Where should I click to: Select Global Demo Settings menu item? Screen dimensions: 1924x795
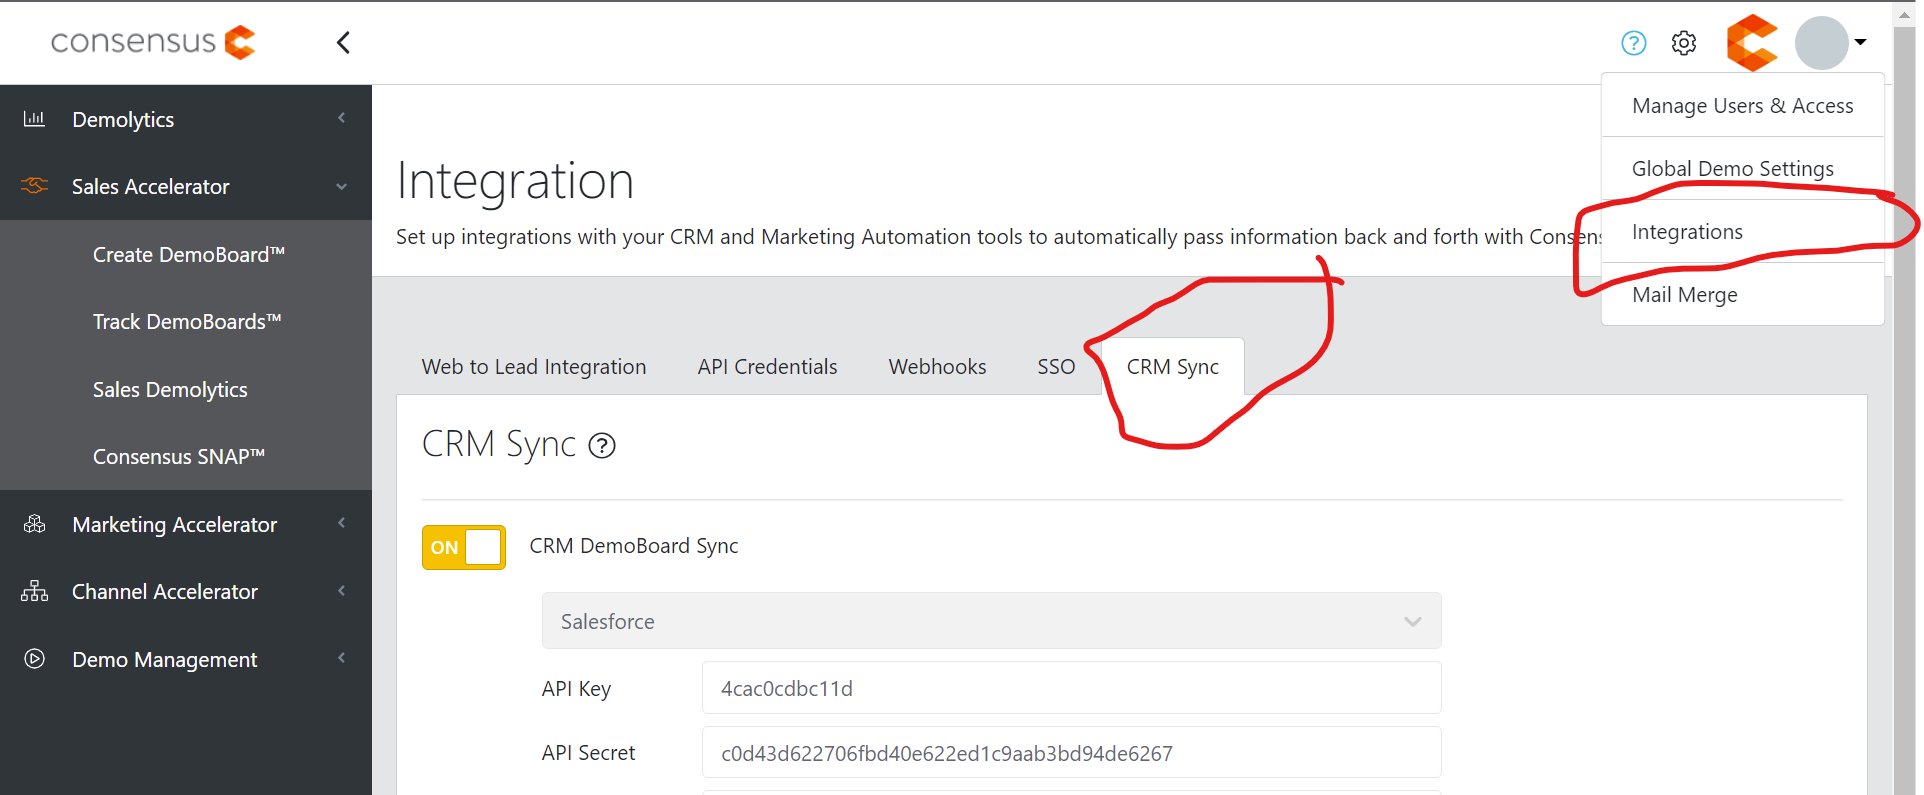tap(1743, 169)
